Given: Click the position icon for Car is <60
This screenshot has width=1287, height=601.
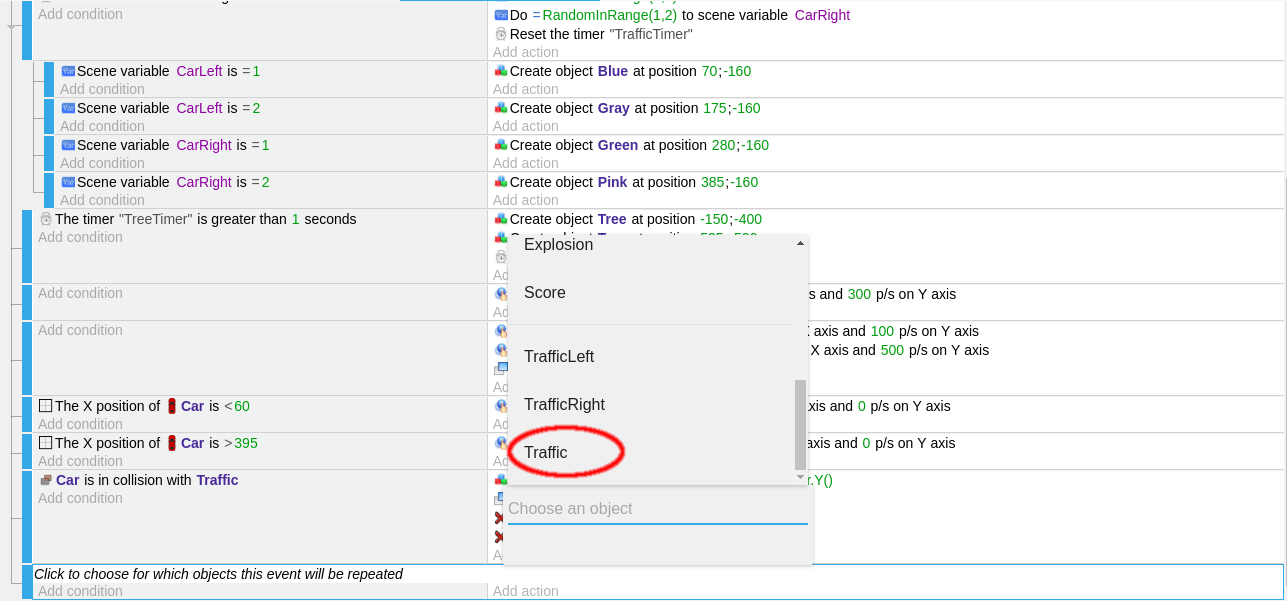Looking at the screenshot, I should click(45, 406).
